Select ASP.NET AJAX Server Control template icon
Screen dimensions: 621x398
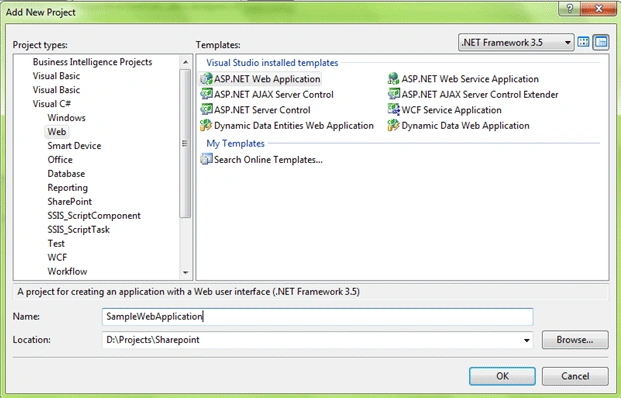pos(206,94)
